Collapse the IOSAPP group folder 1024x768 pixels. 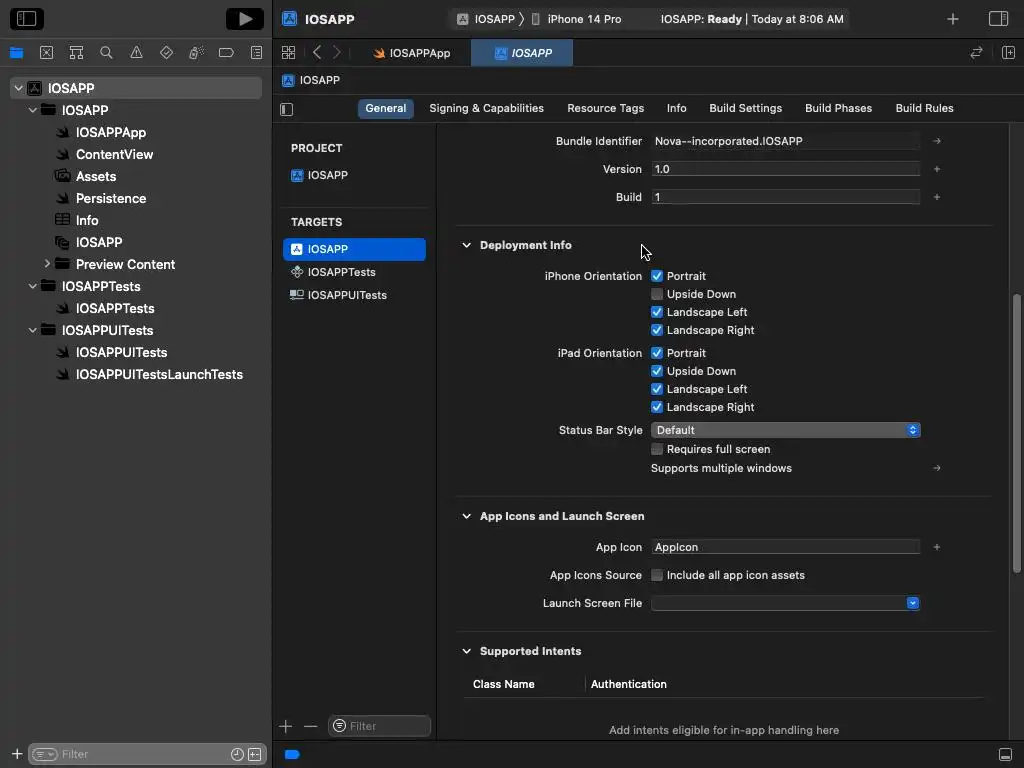(x=33, y=110)
